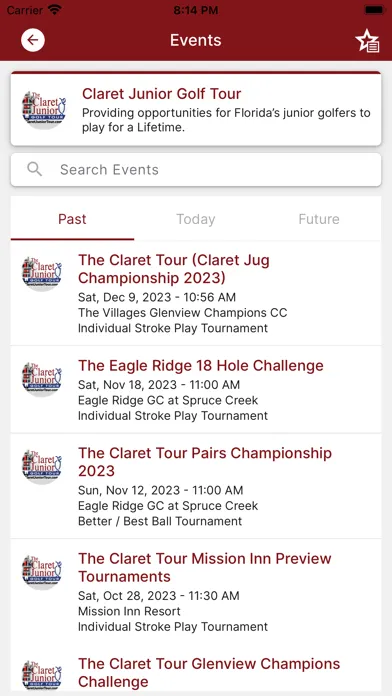Tap the Pairs Championship 2023 event logo
Image resolution: width=392 pixels, height=696 pixels.
(42, 466)
